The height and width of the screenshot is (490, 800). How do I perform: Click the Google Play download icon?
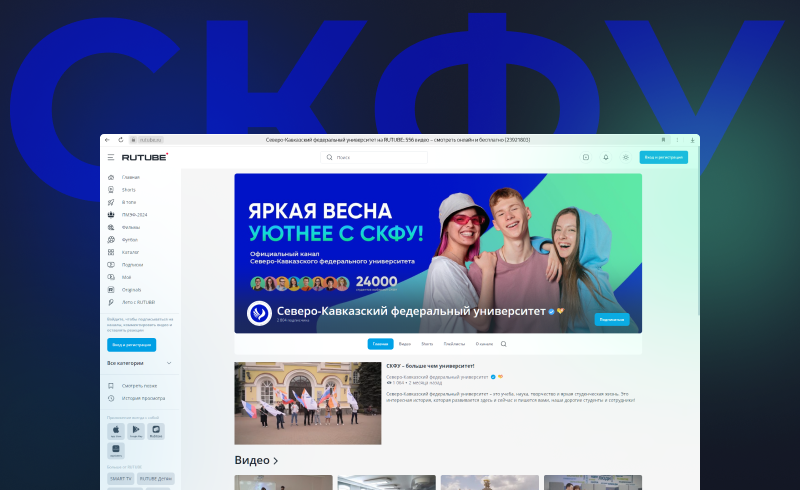136,431
